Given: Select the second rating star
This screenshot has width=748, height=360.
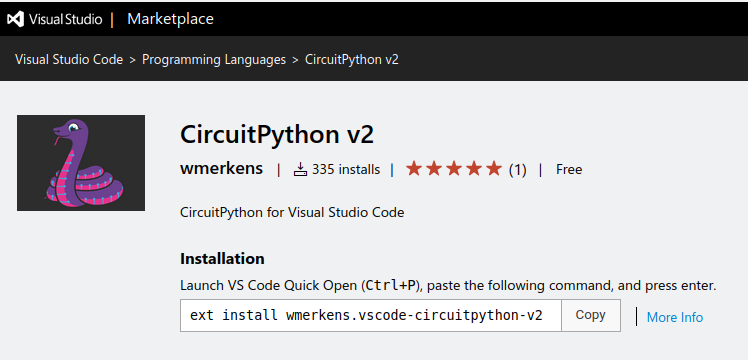Looking at the screenshot, I should (x=434, y=168).
